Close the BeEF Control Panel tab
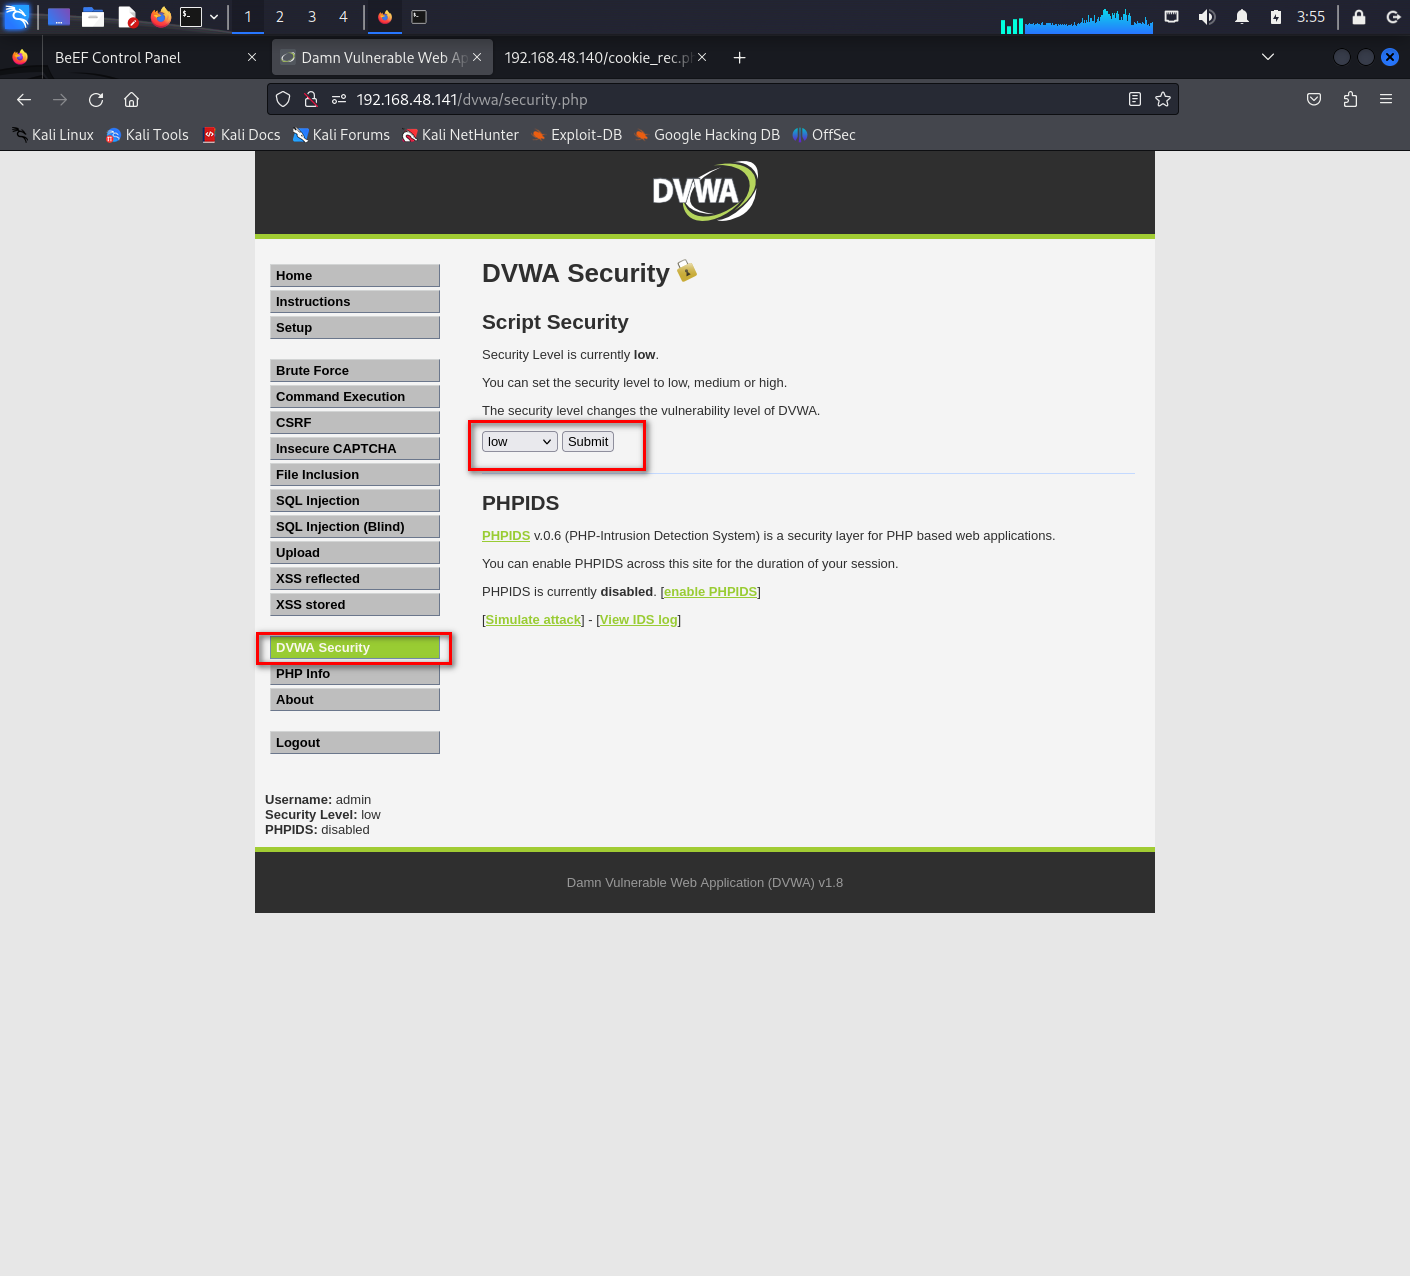 click(x=252, y=58)
